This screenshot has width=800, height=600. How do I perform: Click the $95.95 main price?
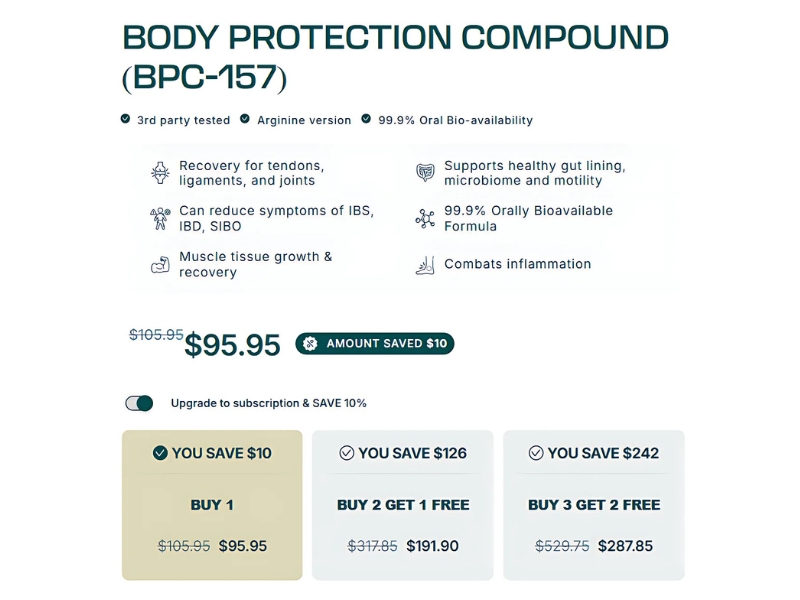(232, 344)
